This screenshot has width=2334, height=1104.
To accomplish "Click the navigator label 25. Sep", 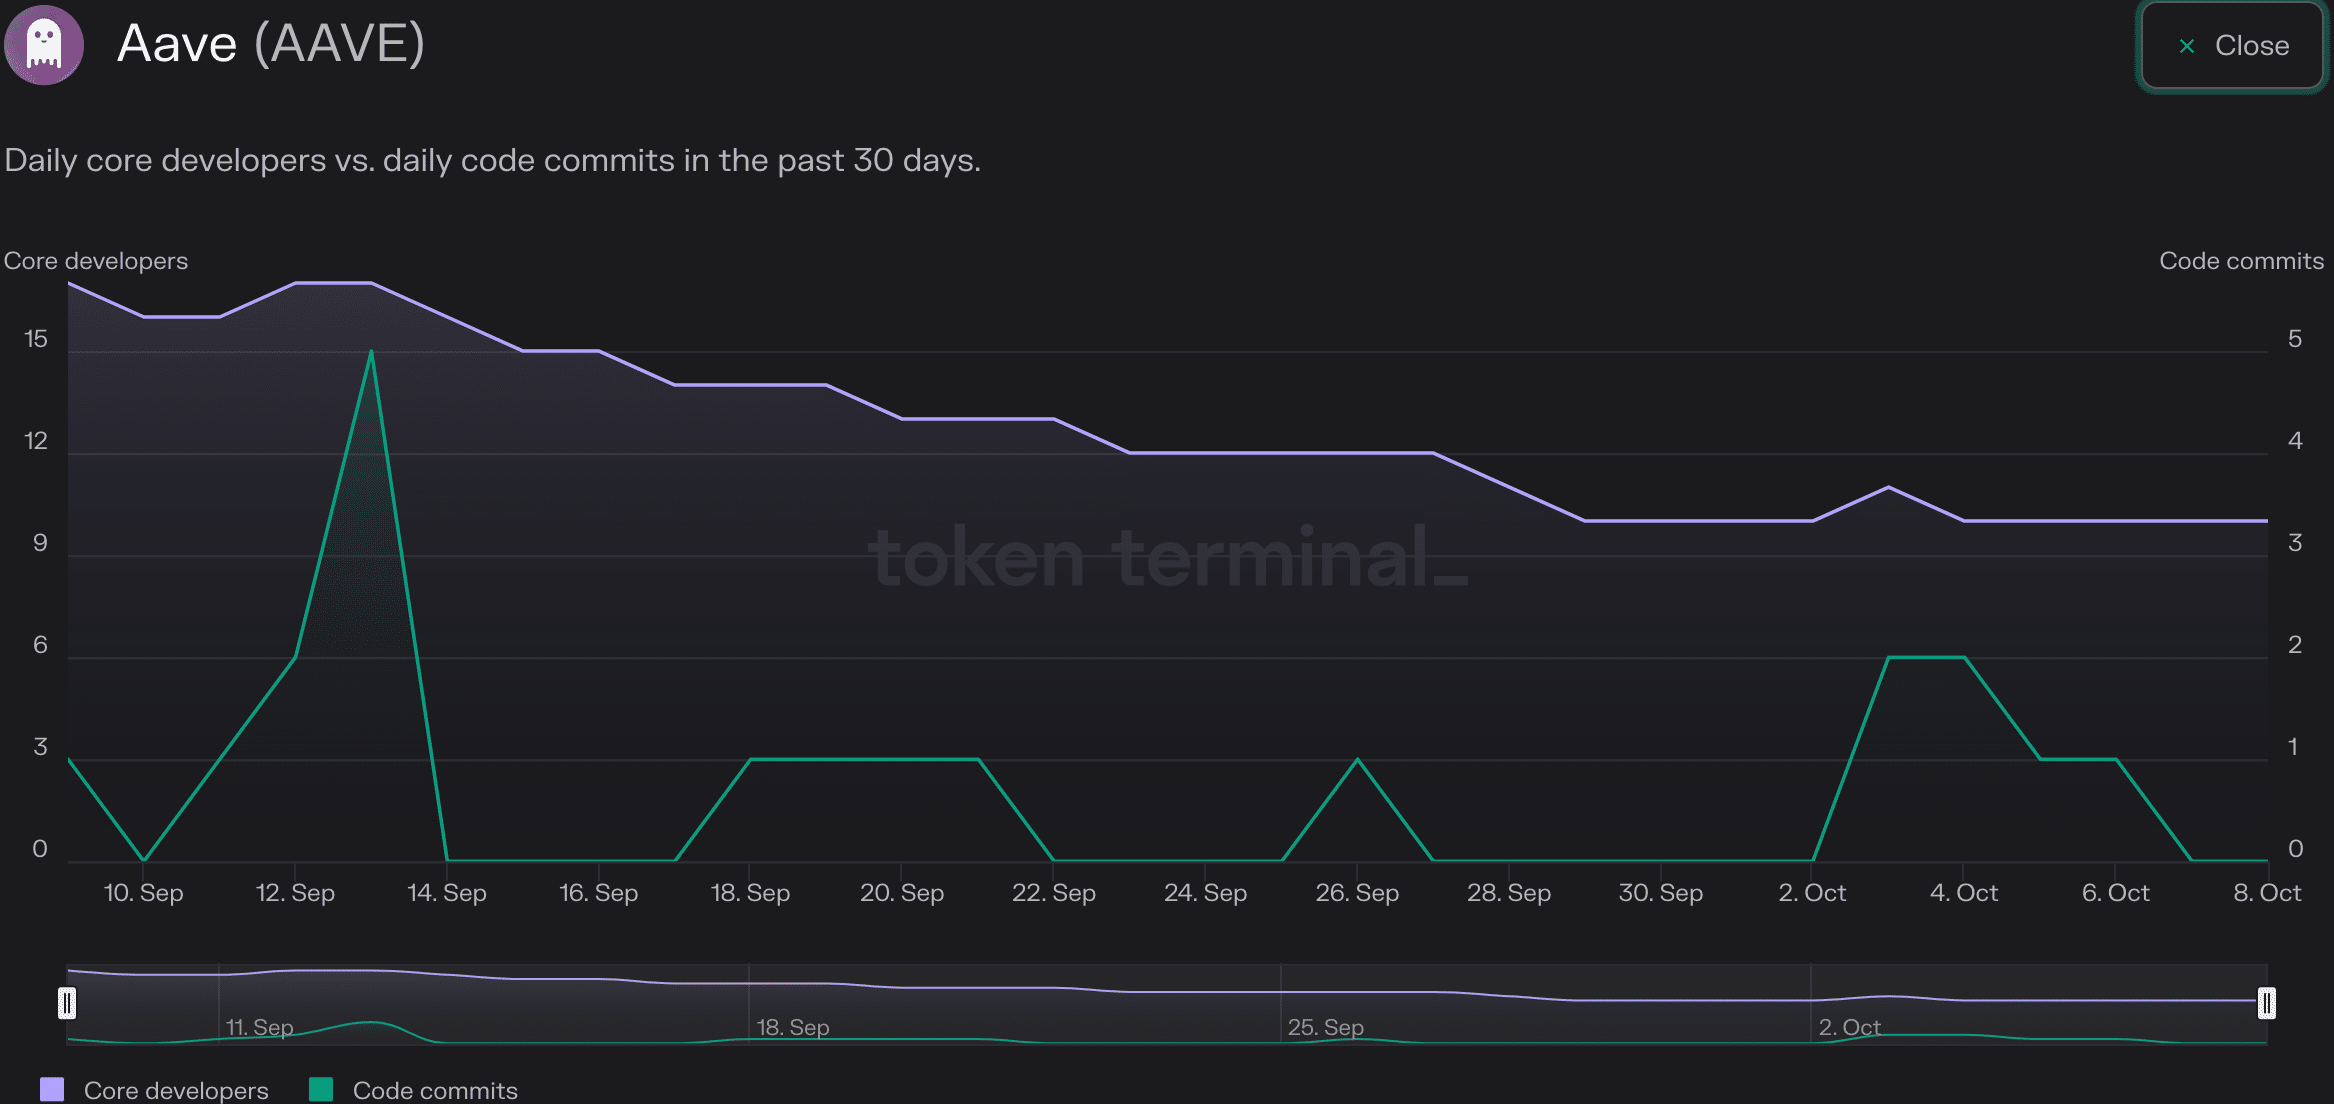I will (1325, 1027).
